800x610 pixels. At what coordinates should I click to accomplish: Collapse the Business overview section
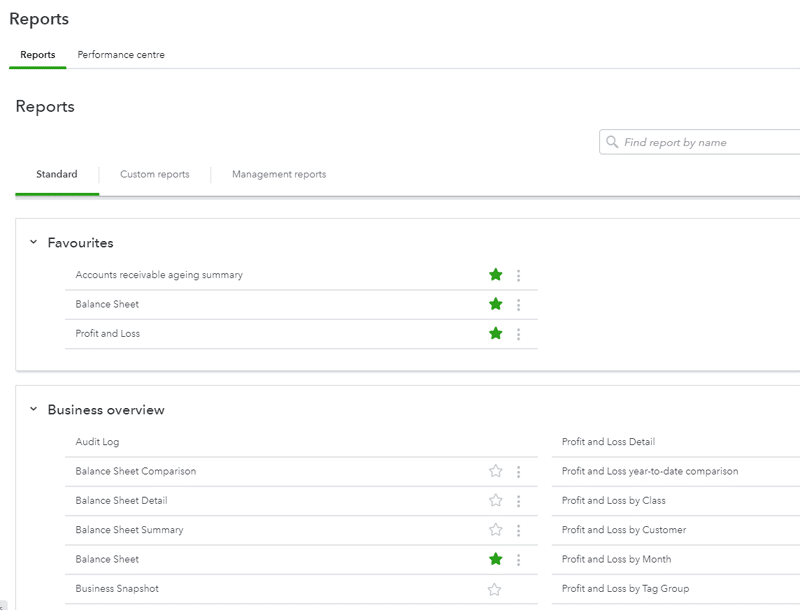point(33,409)
